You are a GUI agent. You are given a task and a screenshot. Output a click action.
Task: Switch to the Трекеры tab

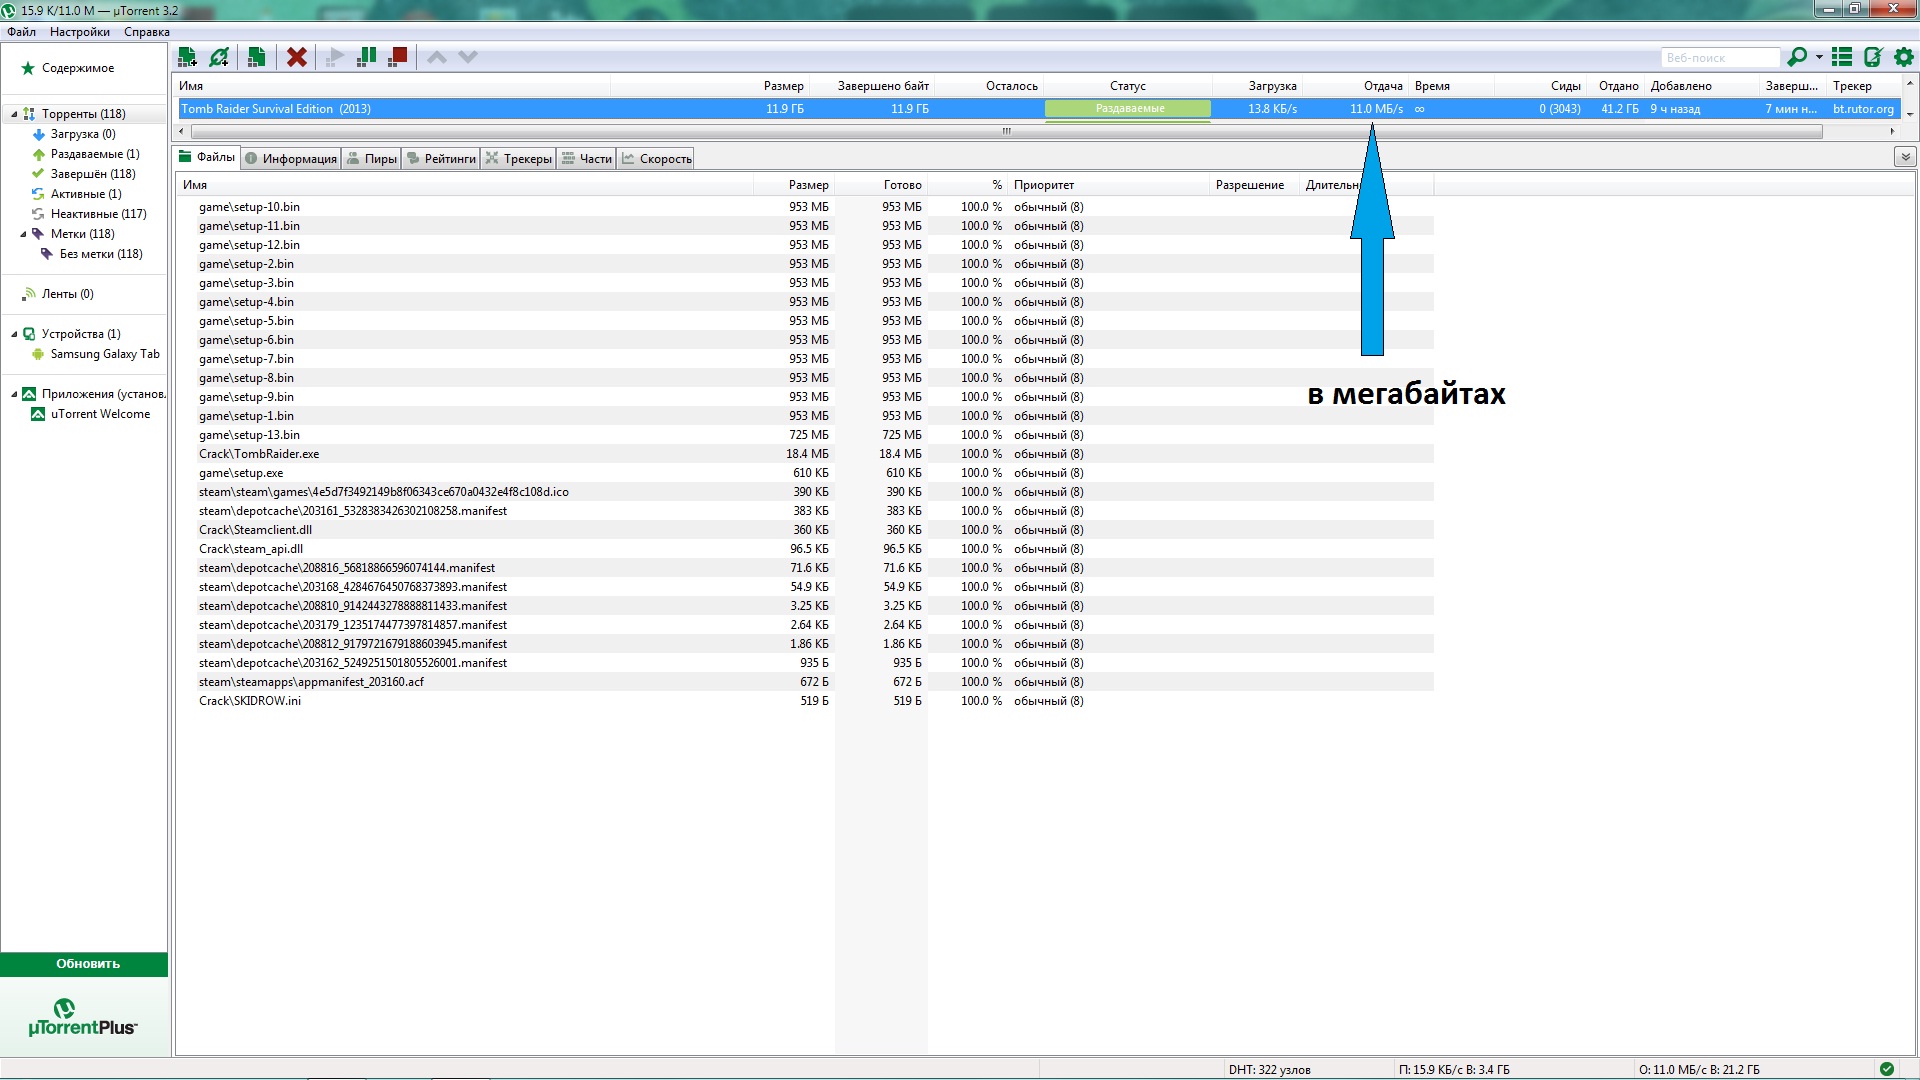519,158
